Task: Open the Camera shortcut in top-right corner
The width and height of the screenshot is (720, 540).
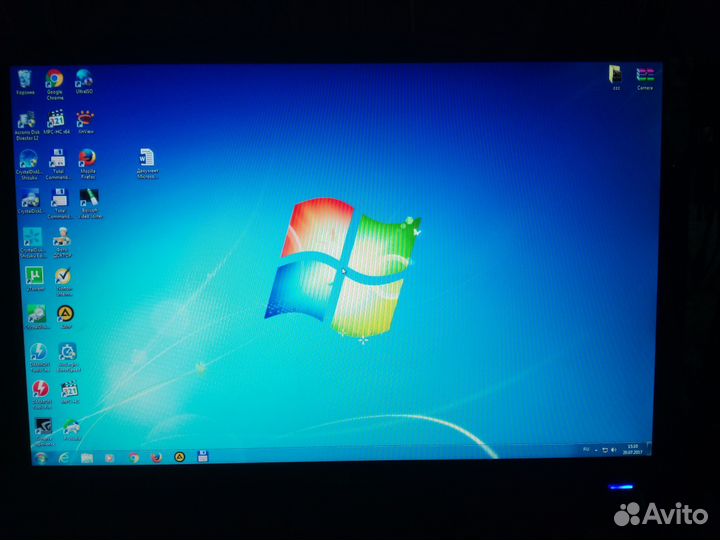Action: click(645, 76)
